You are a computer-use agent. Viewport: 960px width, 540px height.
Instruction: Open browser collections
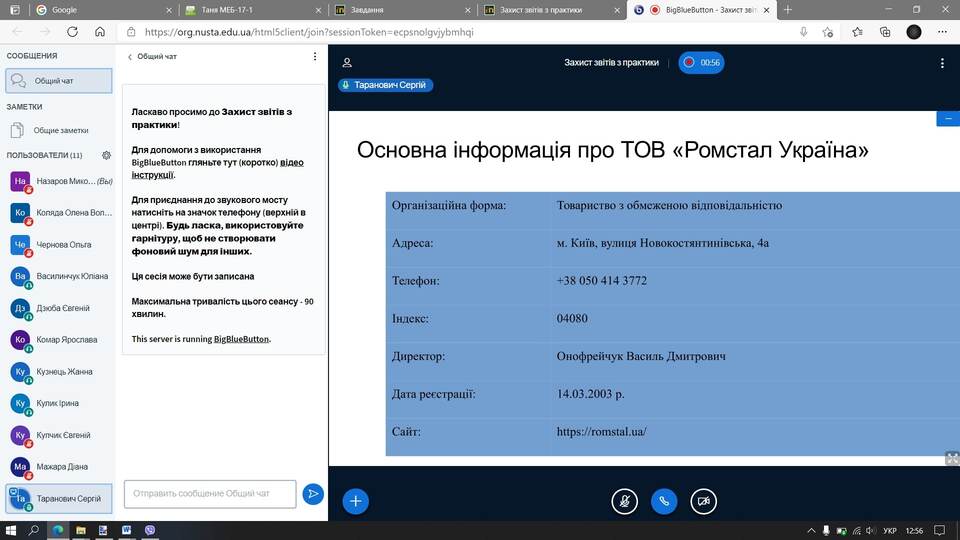pos(885,32)
